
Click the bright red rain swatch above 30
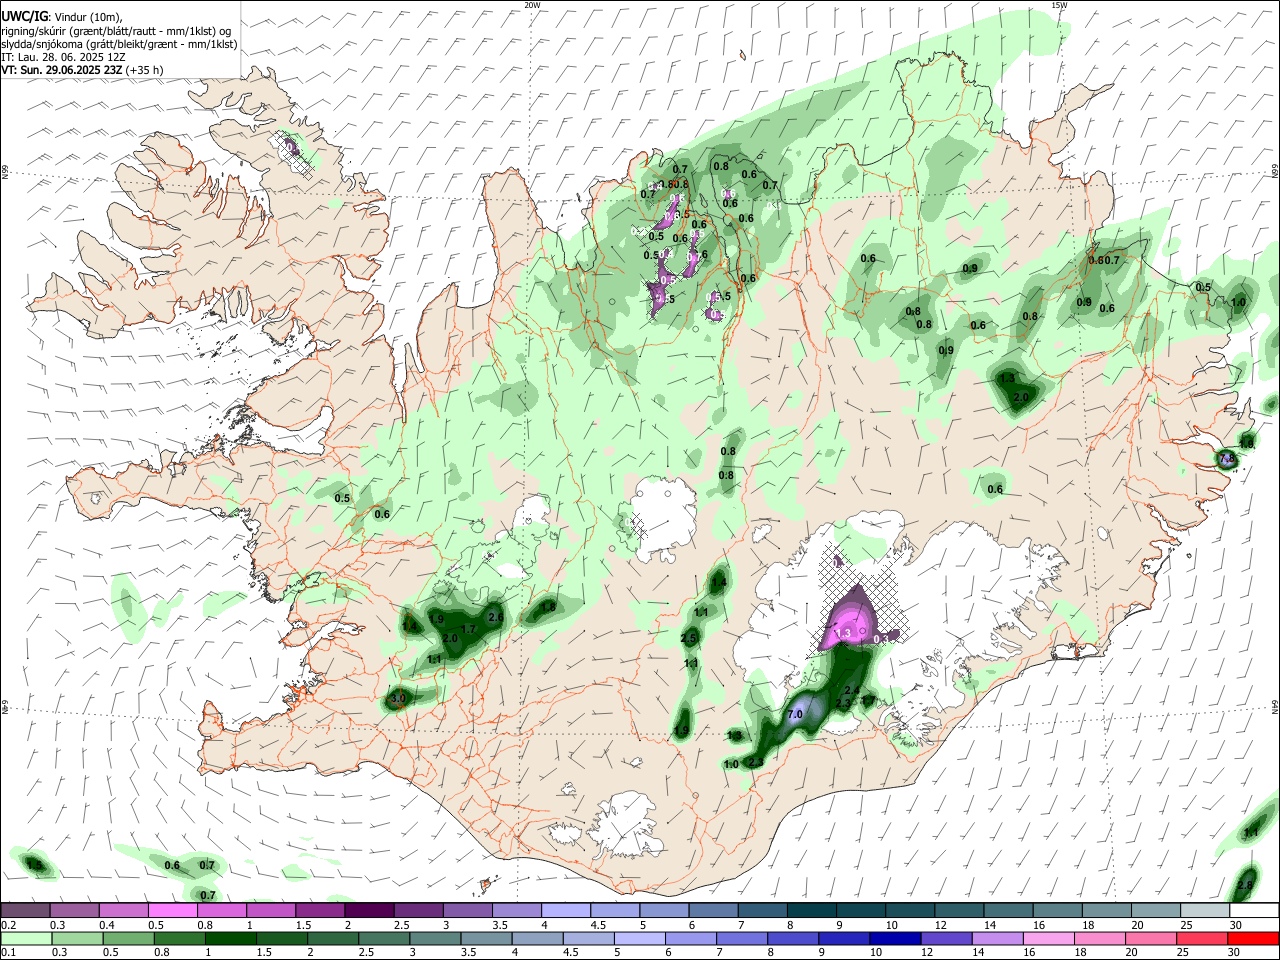[1252, 938]
